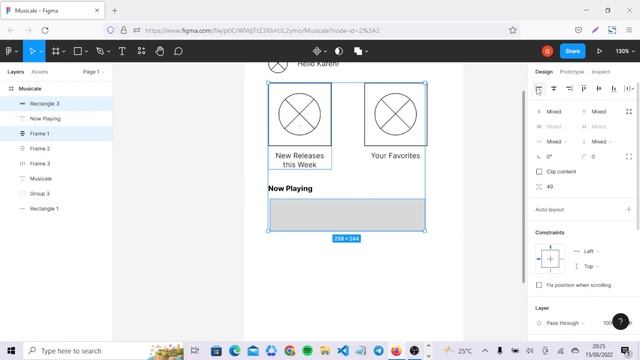Open the Firefox application menu
The height and width of the screenshot is (360, 640).
point(629,30)
